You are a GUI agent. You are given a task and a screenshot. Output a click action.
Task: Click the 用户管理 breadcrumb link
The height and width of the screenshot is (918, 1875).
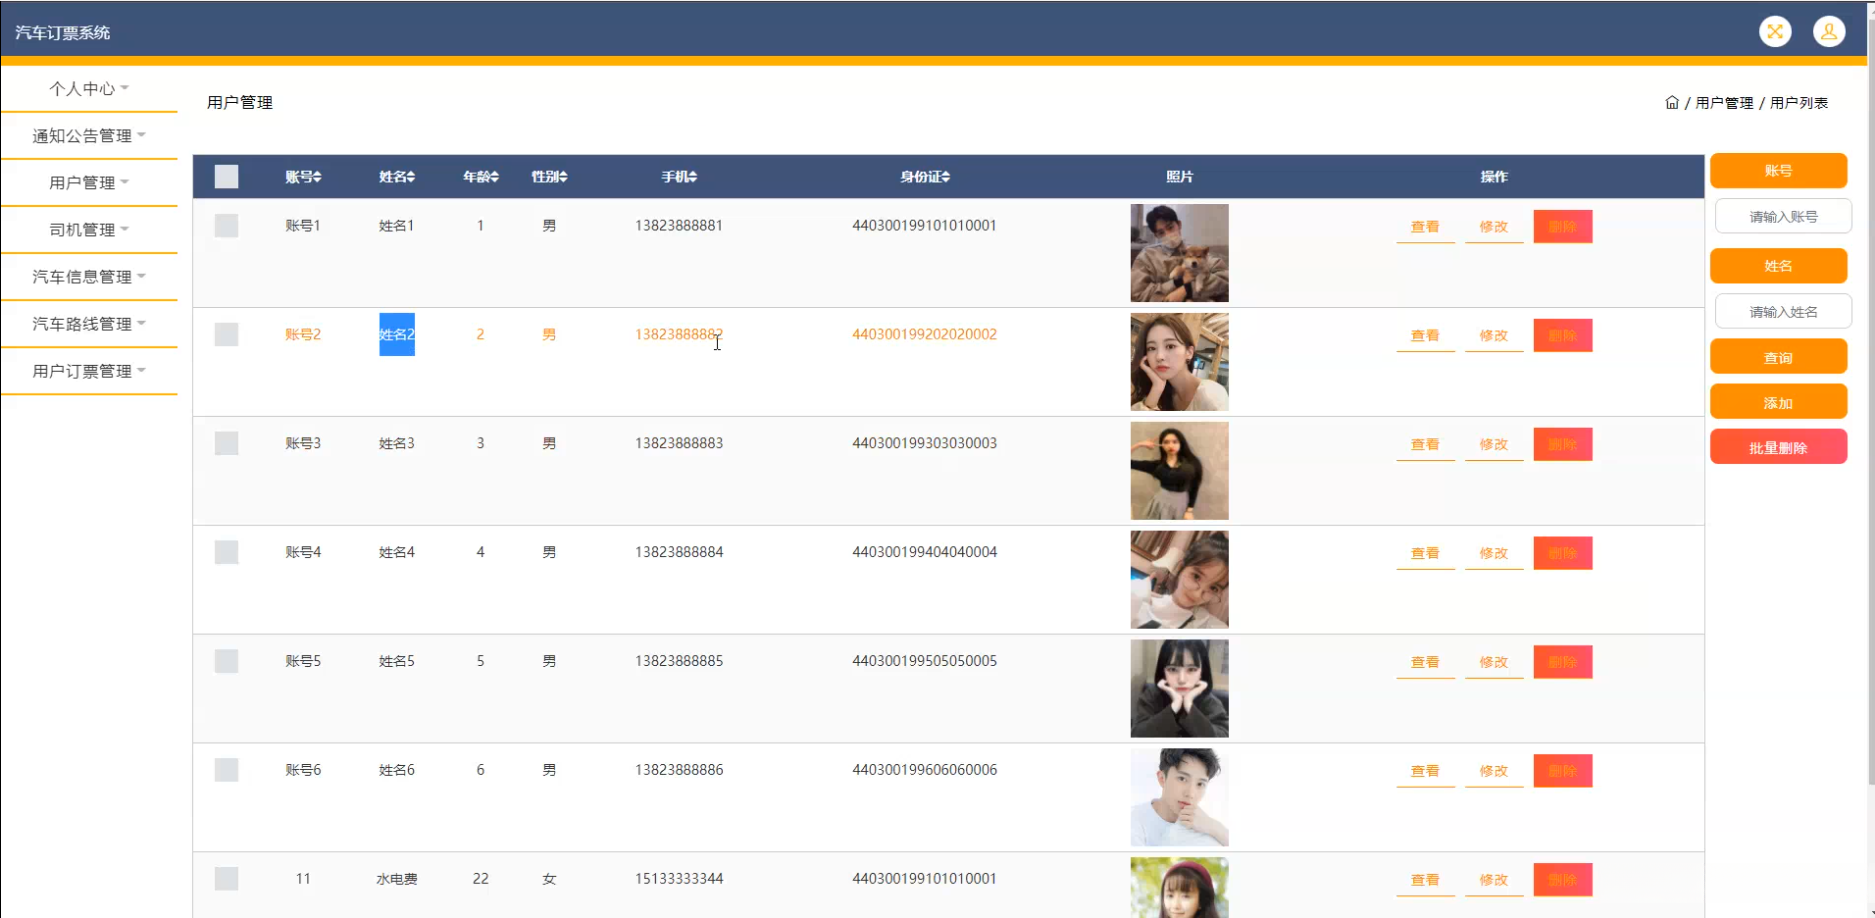point(1724,103)
